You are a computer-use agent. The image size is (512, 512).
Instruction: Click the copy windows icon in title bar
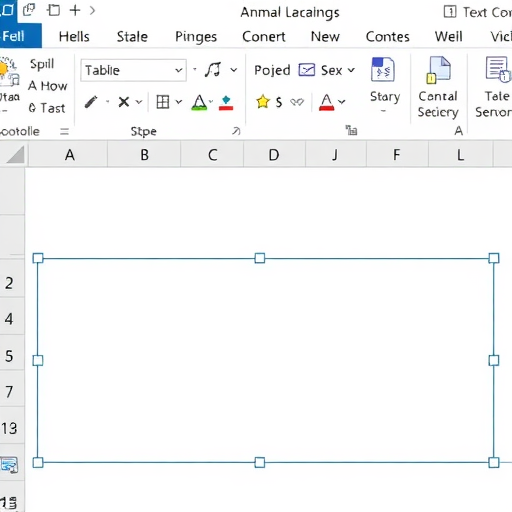pos(29,10)
